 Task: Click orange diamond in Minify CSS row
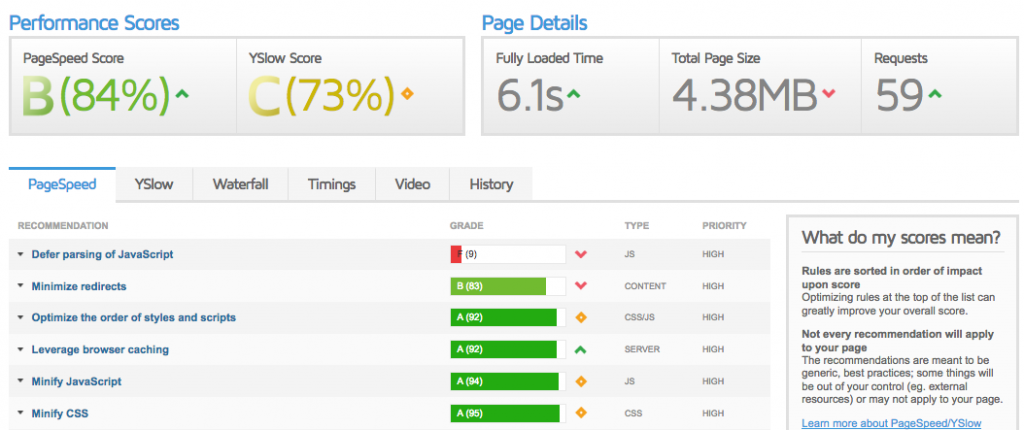pyautogui.click(x=580, y=413)
